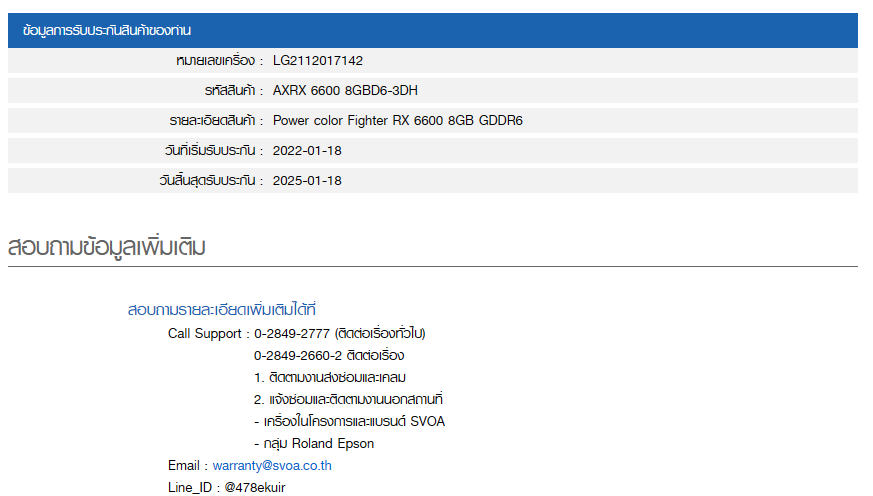Click the Call Support label
Image resolution: width=873 pixels, height=496 pixels.
click(x=204, y=333)
